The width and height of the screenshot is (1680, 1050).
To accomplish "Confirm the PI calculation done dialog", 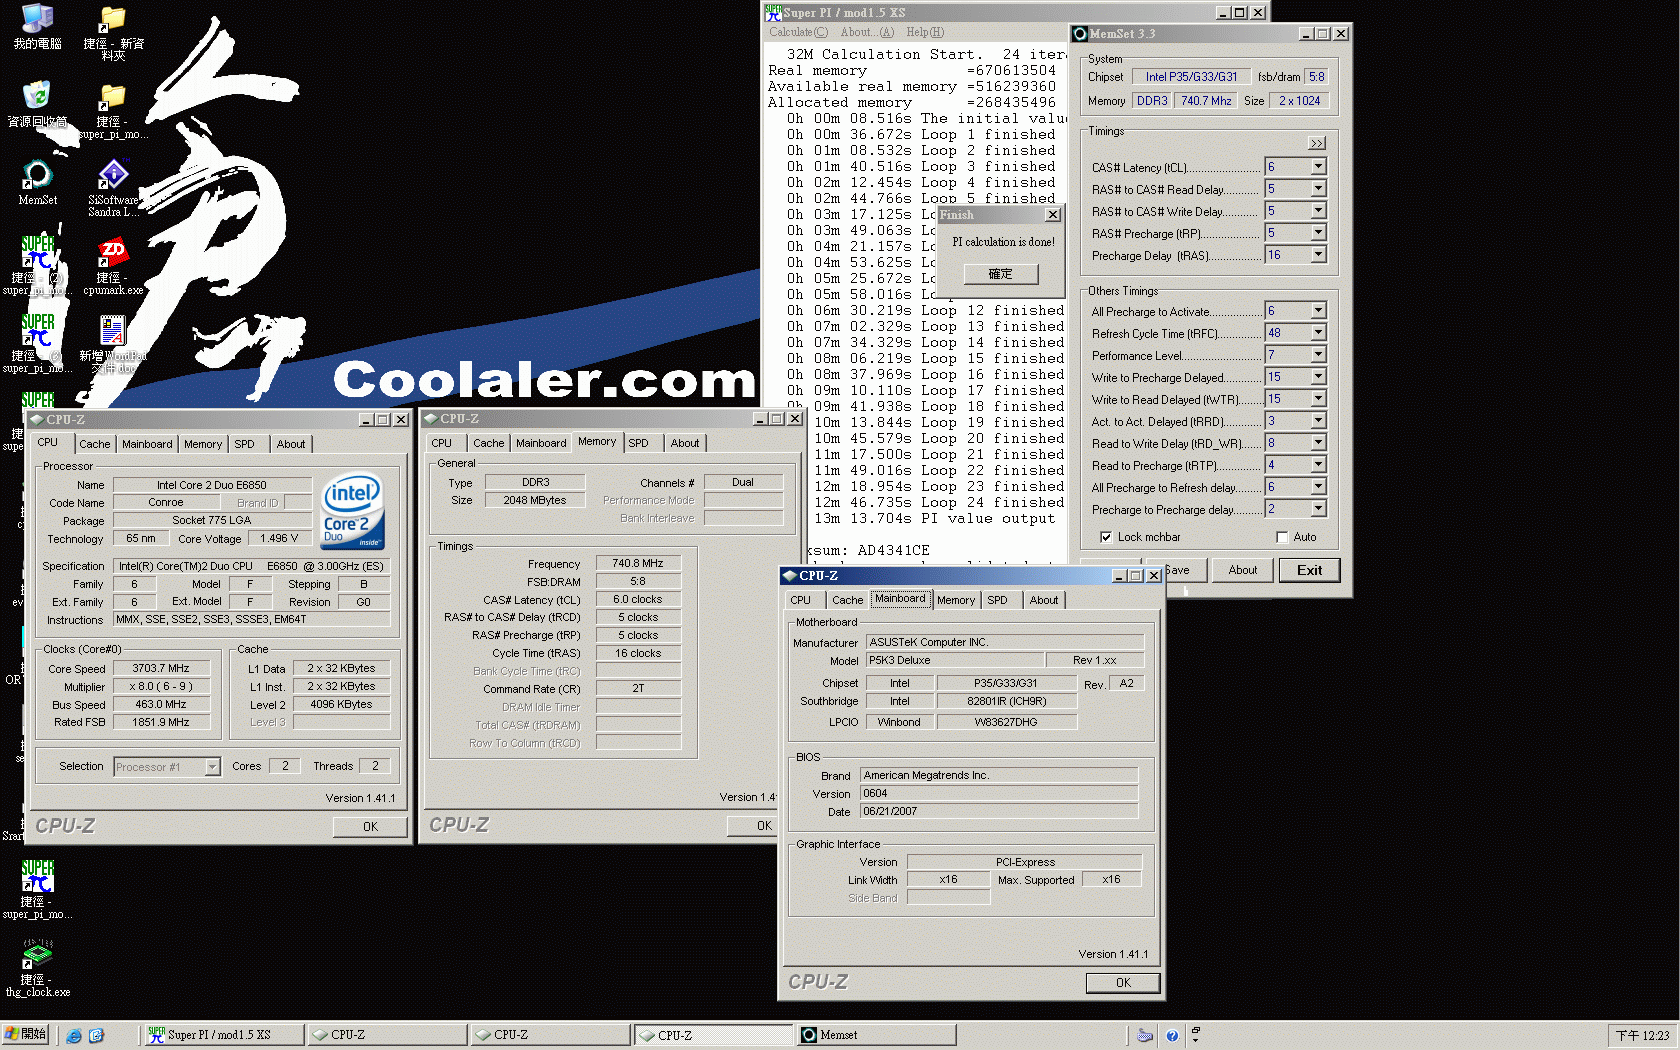I will click(1001, 274).
